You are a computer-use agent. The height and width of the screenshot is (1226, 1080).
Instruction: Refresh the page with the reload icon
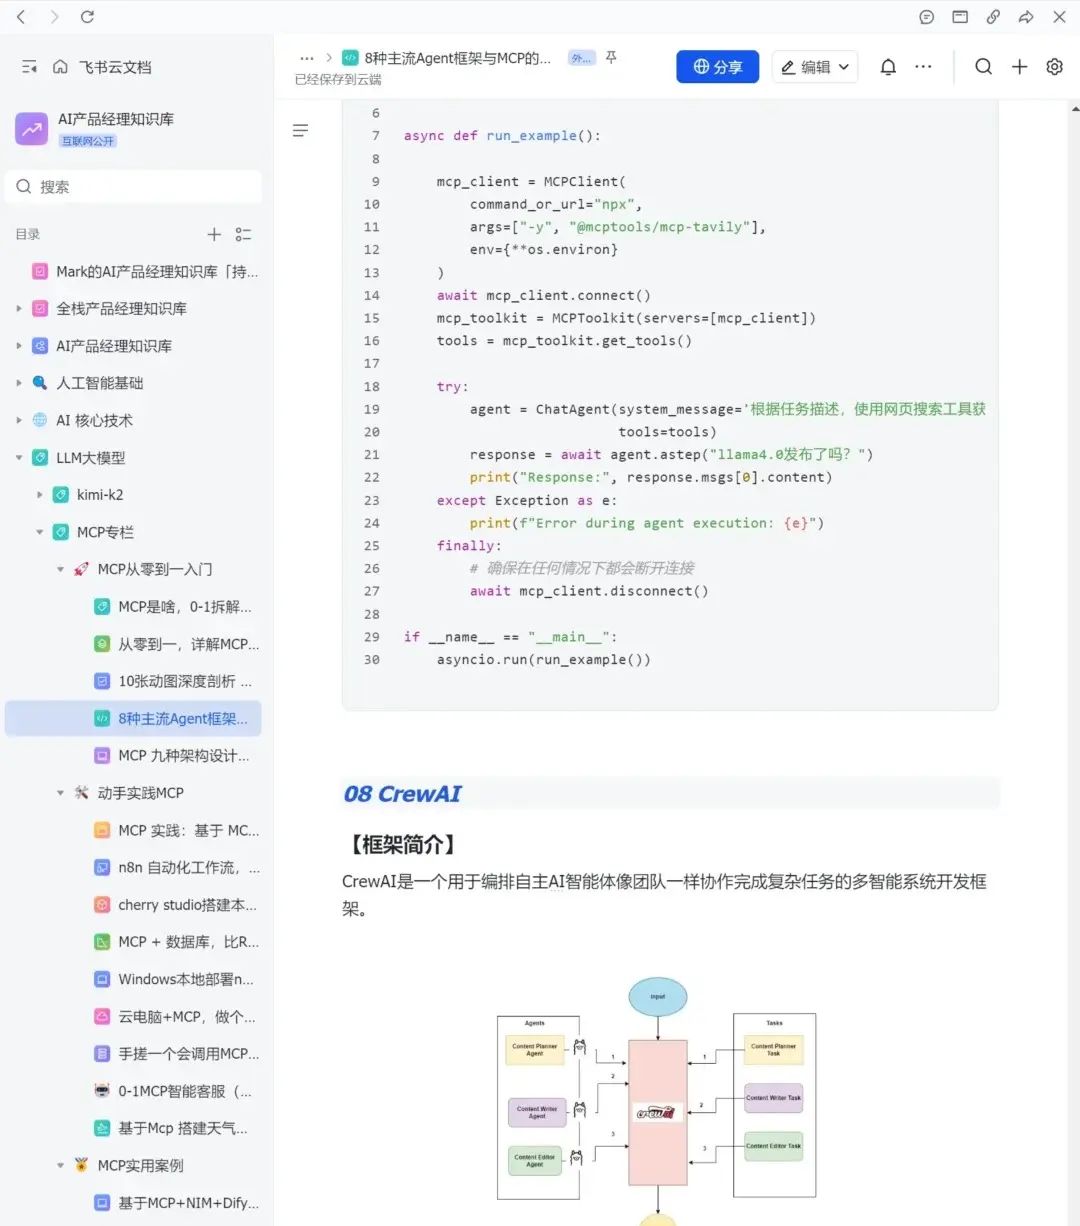coord(87,17)
